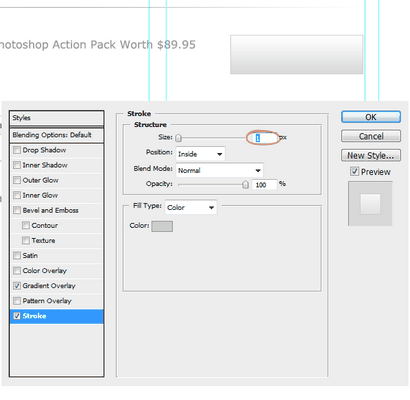Click the style preview thumbnail
This screenshot has height=400, width=410.
coord(370,204)
